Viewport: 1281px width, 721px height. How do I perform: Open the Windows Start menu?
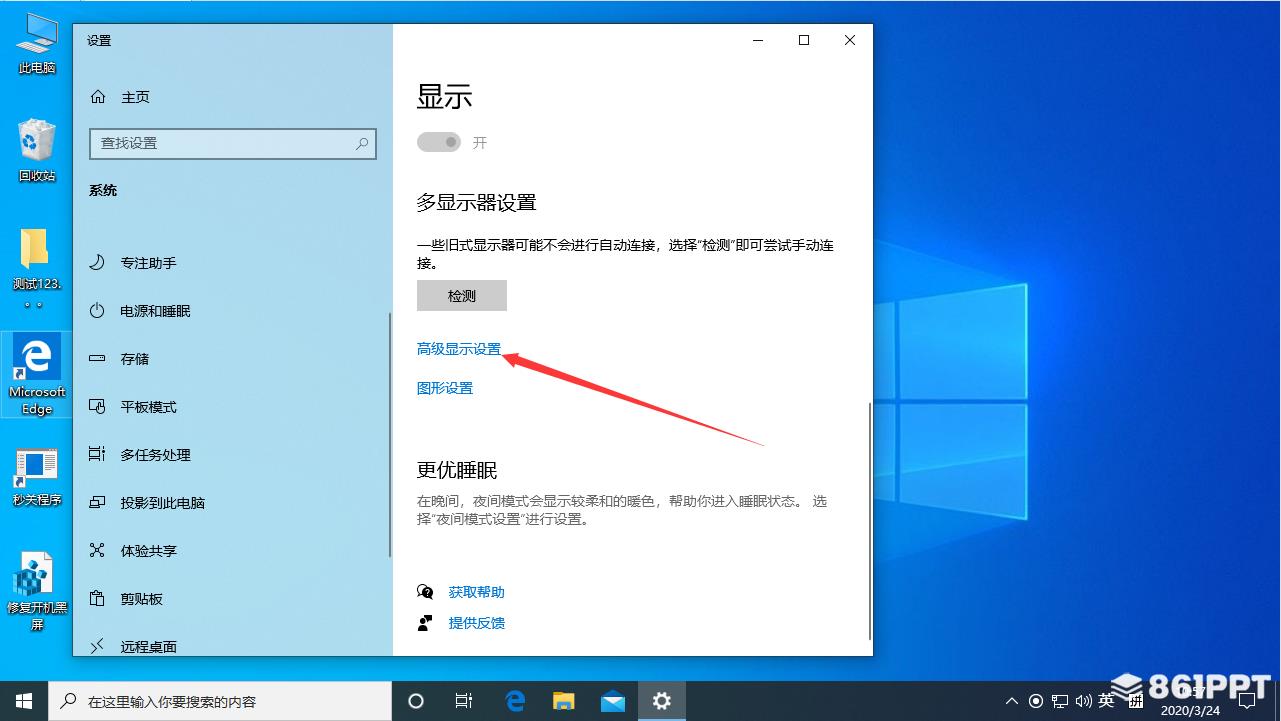pos(24,701)
